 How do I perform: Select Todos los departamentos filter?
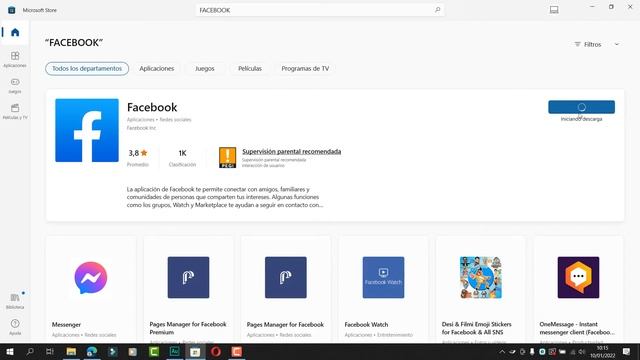point(87,69)
